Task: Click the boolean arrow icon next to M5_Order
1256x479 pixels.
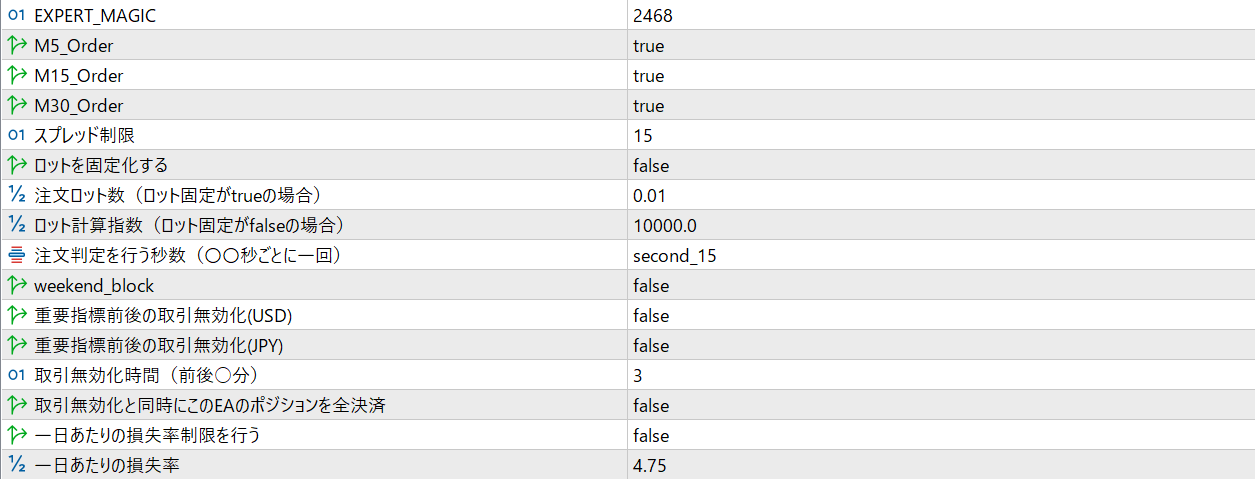Action: point(16,46)
